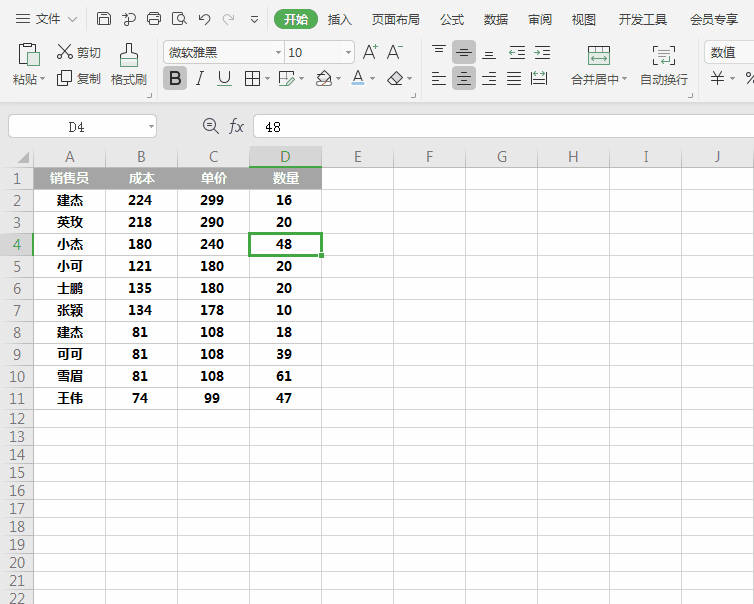
Task: Open the font name dropdown 微软雅黑
Action: point(278,52)
